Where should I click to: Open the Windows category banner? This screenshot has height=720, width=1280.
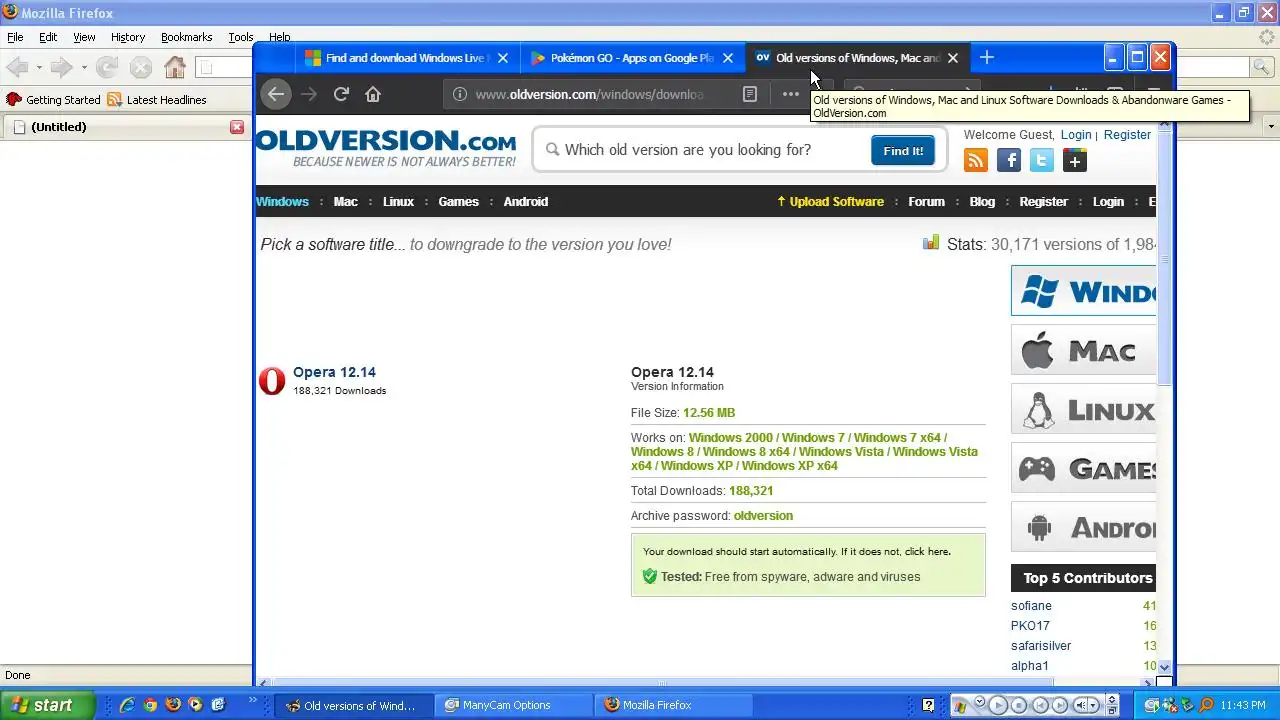click(1083, 291)
